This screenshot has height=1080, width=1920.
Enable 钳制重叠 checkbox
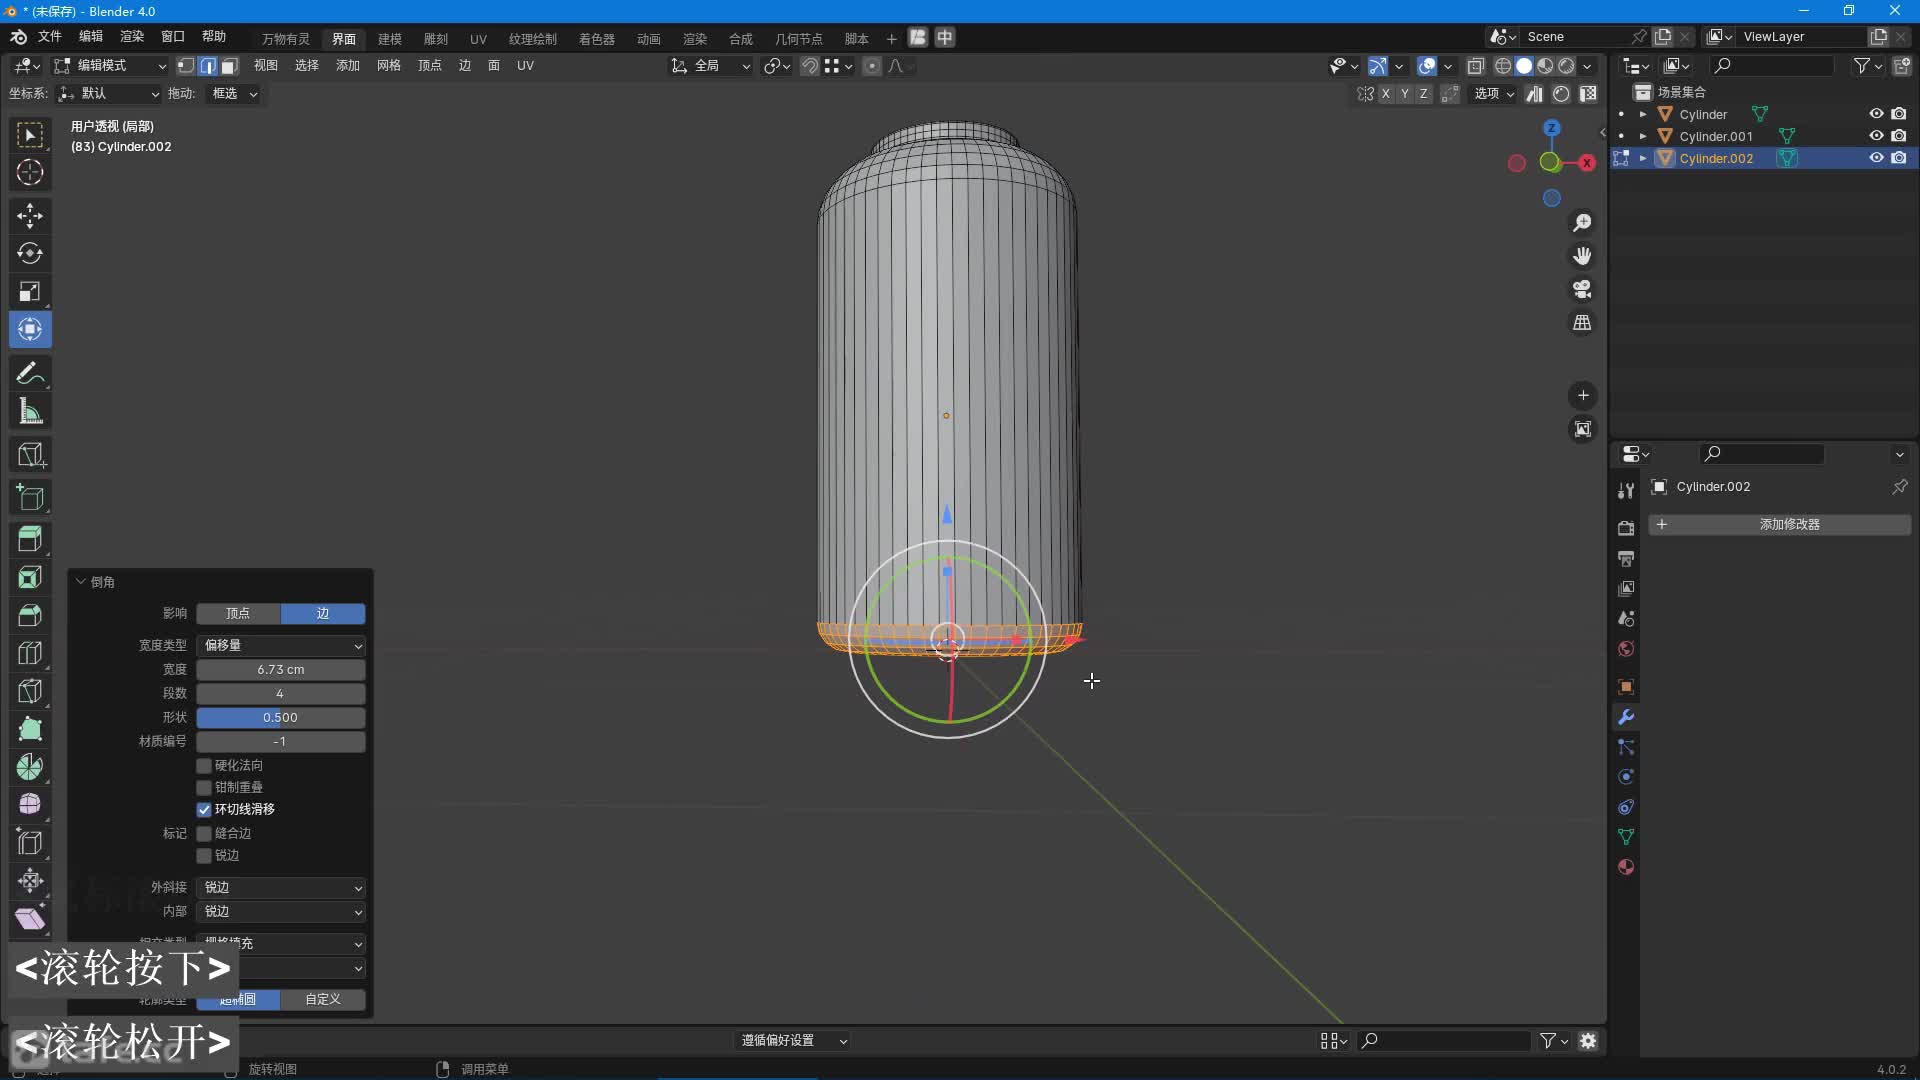tap(204, 788)
